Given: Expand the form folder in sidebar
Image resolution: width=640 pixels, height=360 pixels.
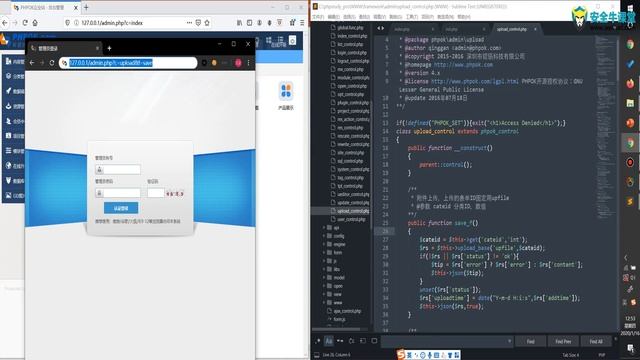Looking at the screenshot, I should tap(324, 252).
